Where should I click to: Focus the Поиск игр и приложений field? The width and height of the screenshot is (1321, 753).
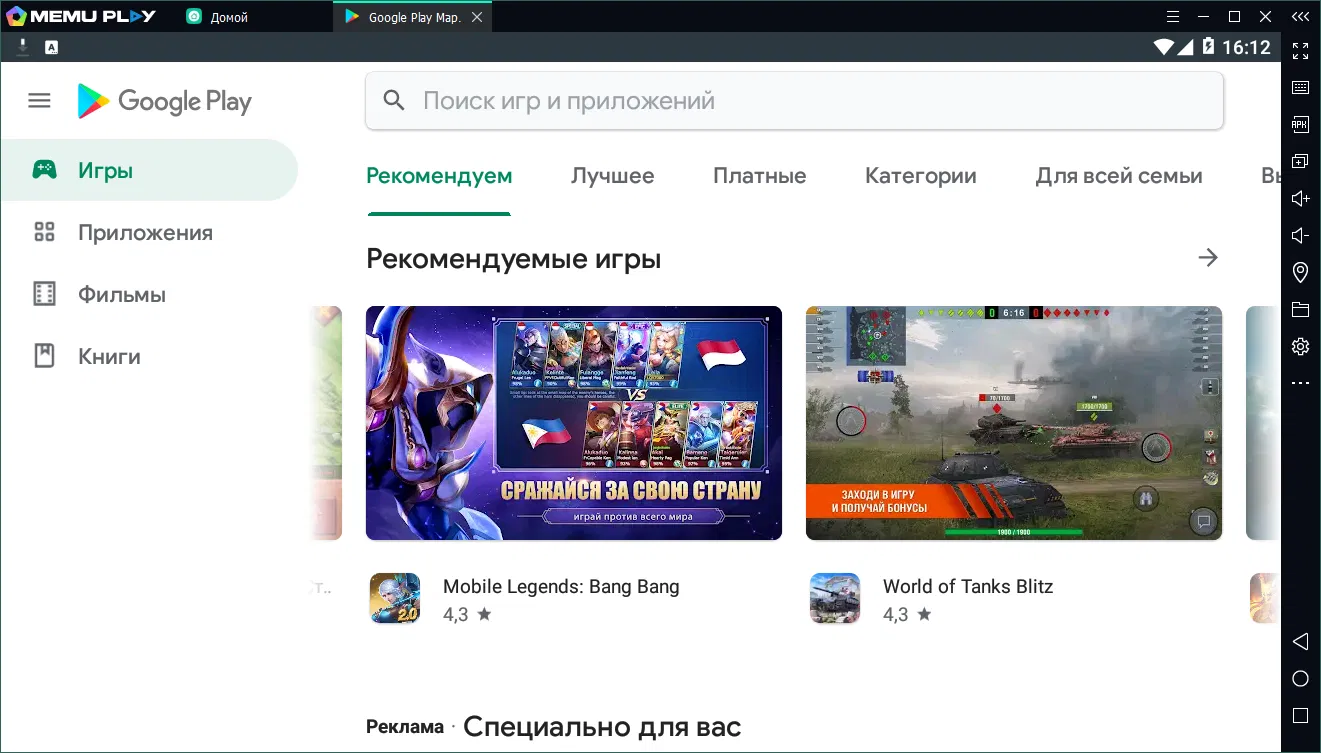(794, 101)
